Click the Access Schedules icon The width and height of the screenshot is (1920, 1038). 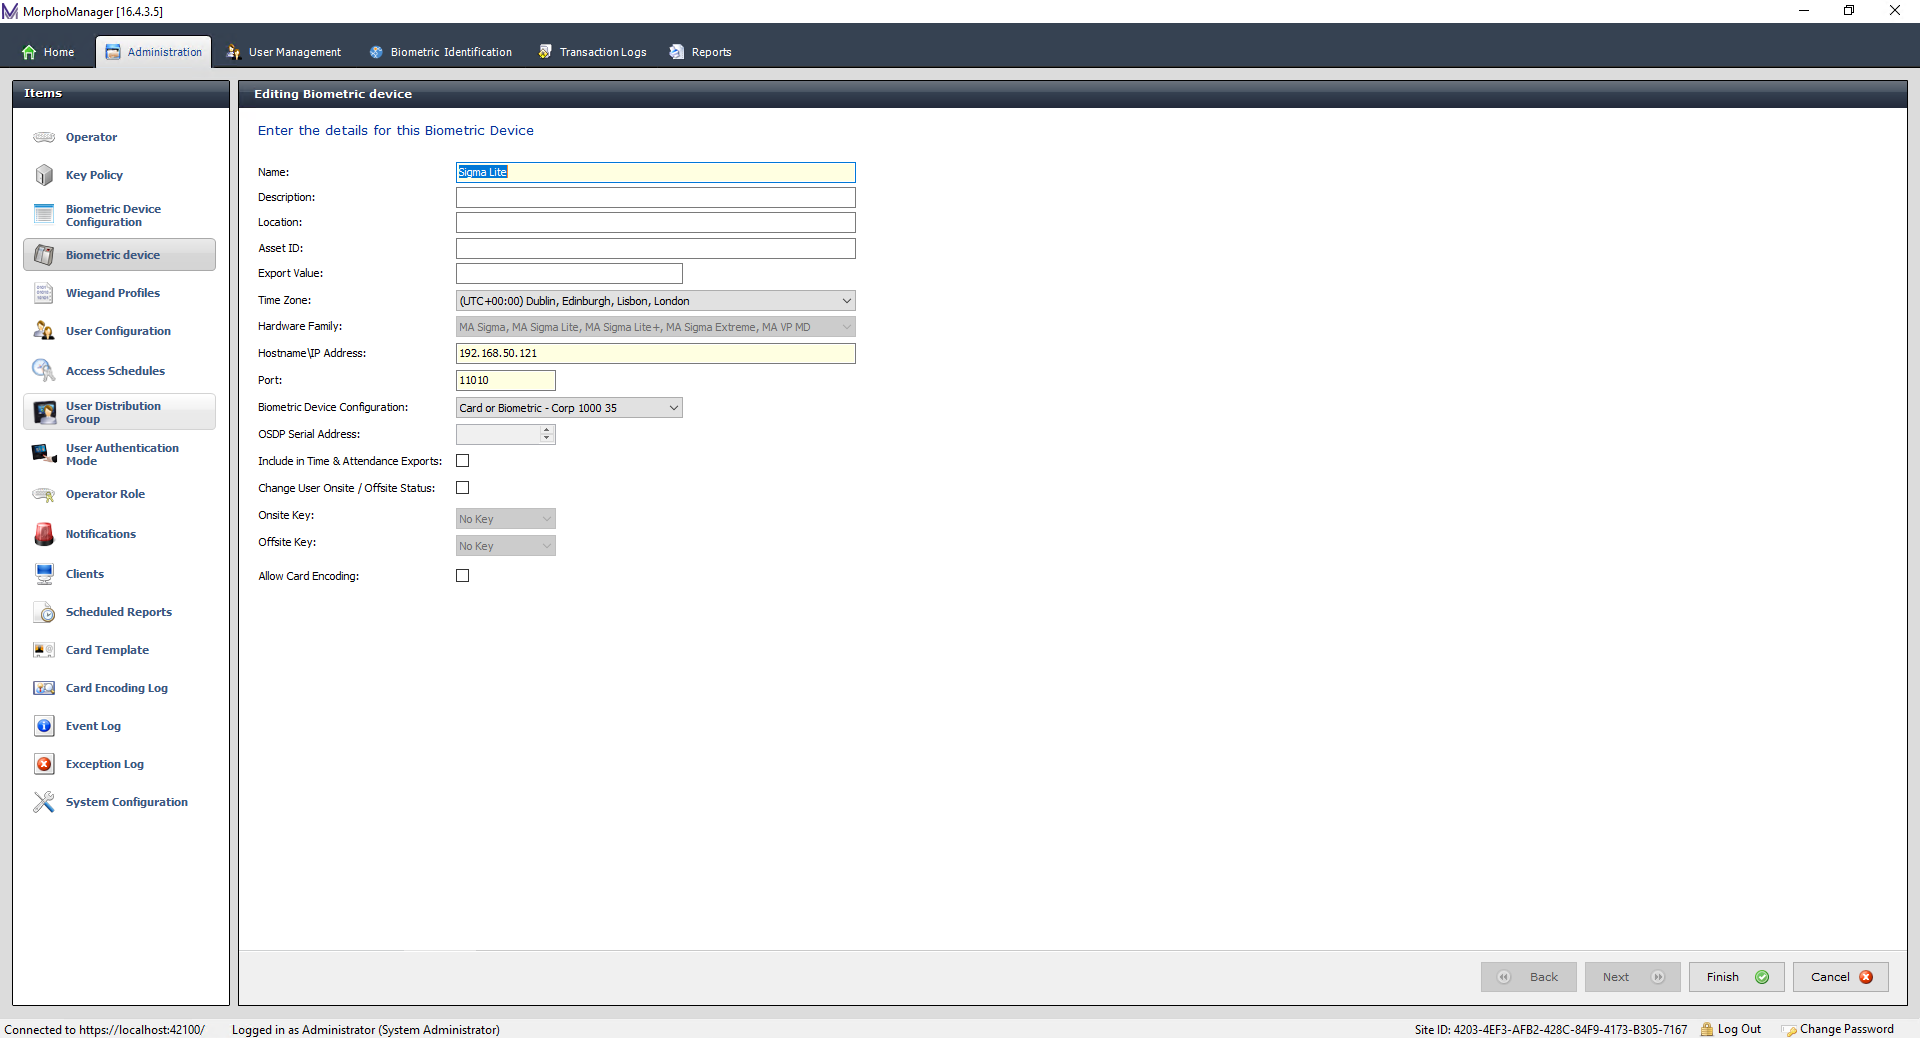[44, 371]
